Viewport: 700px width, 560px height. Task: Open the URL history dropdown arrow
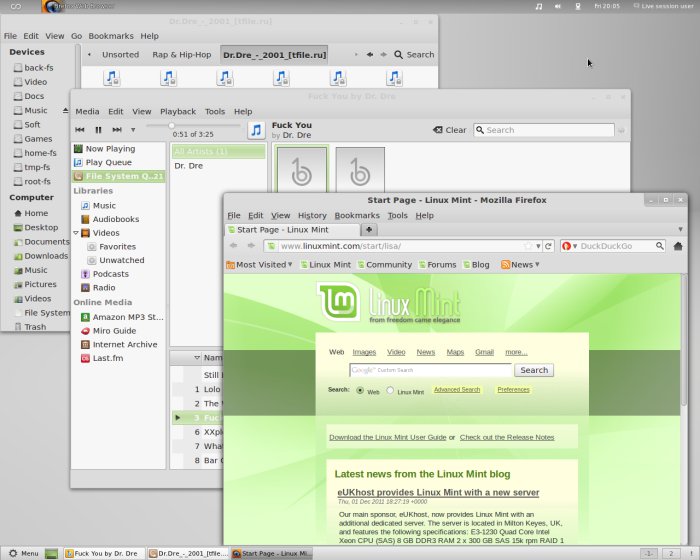(538, 246)
